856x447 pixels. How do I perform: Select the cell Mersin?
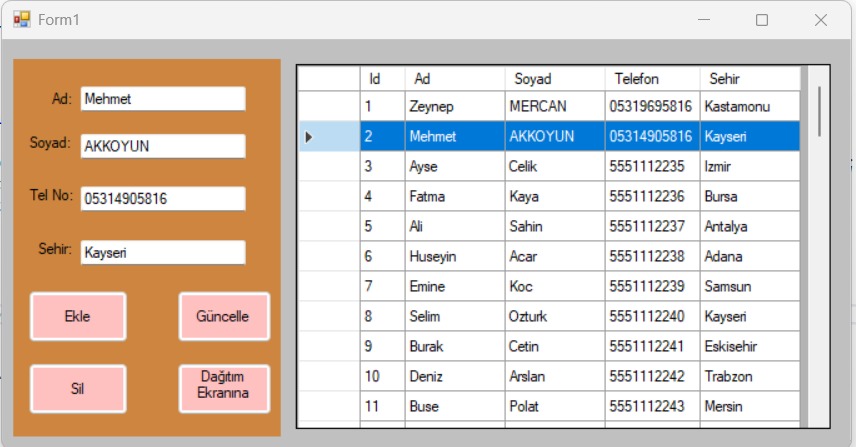point(750,407)
